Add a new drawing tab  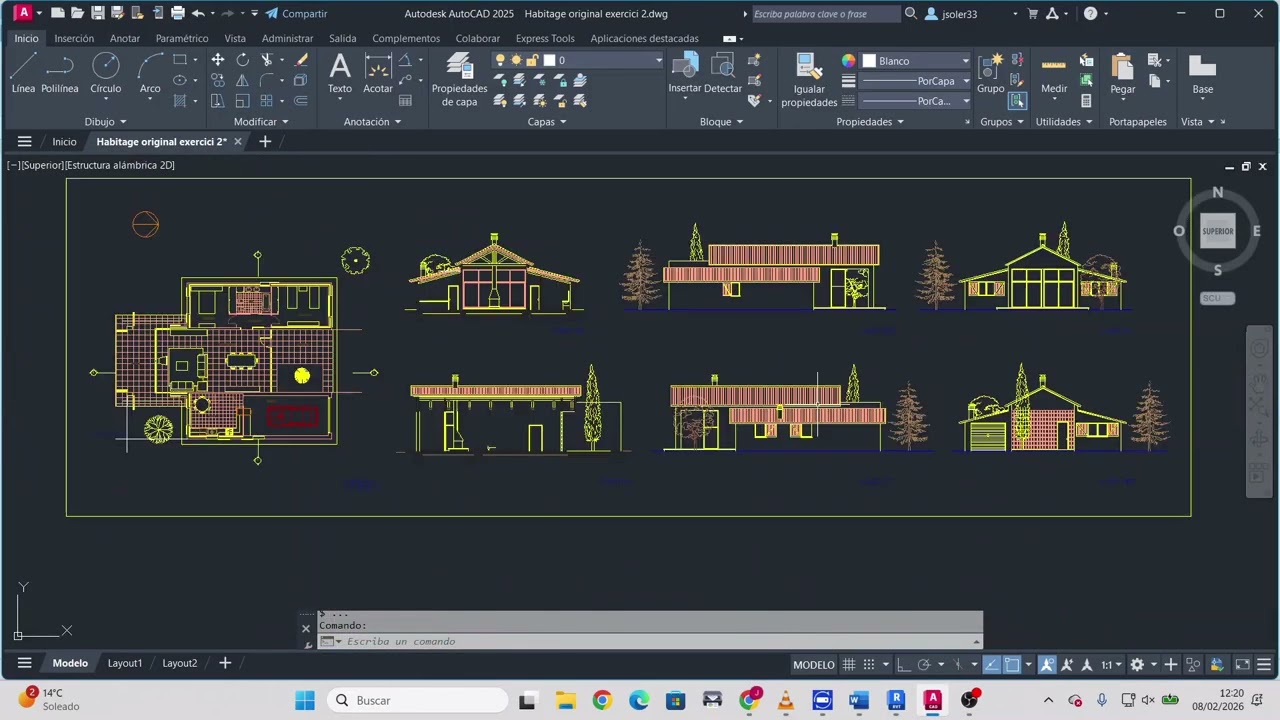coord(265,142)
